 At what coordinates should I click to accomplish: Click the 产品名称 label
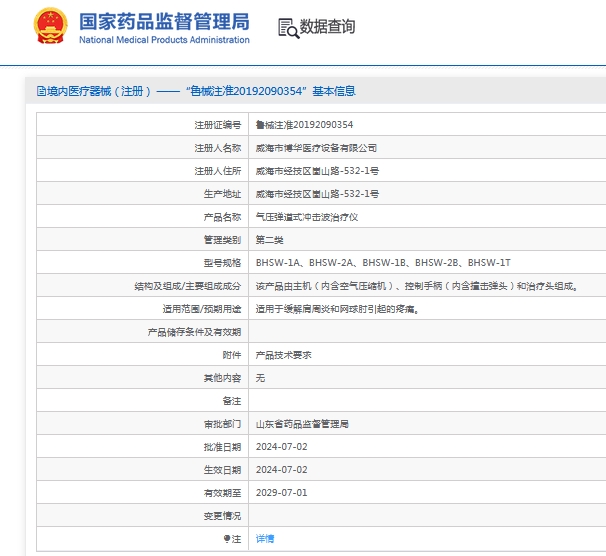(x=222, y=217)
